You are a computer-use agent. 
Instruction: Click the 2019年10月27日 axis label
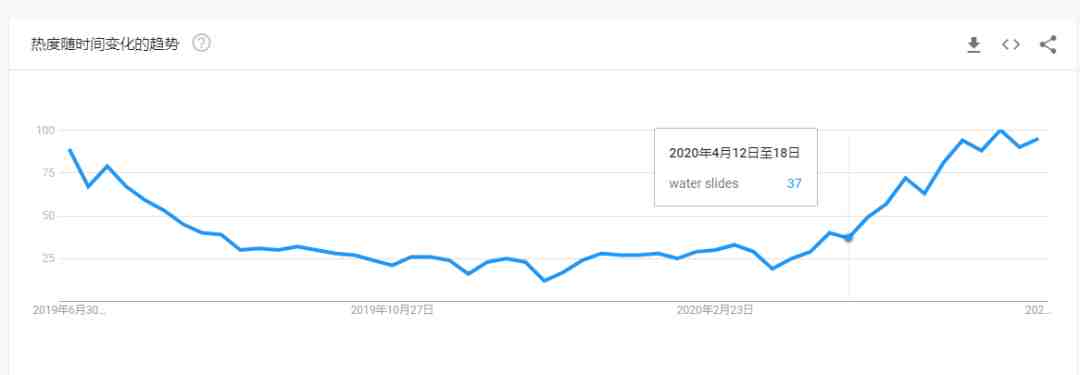[x=392, y=310]
